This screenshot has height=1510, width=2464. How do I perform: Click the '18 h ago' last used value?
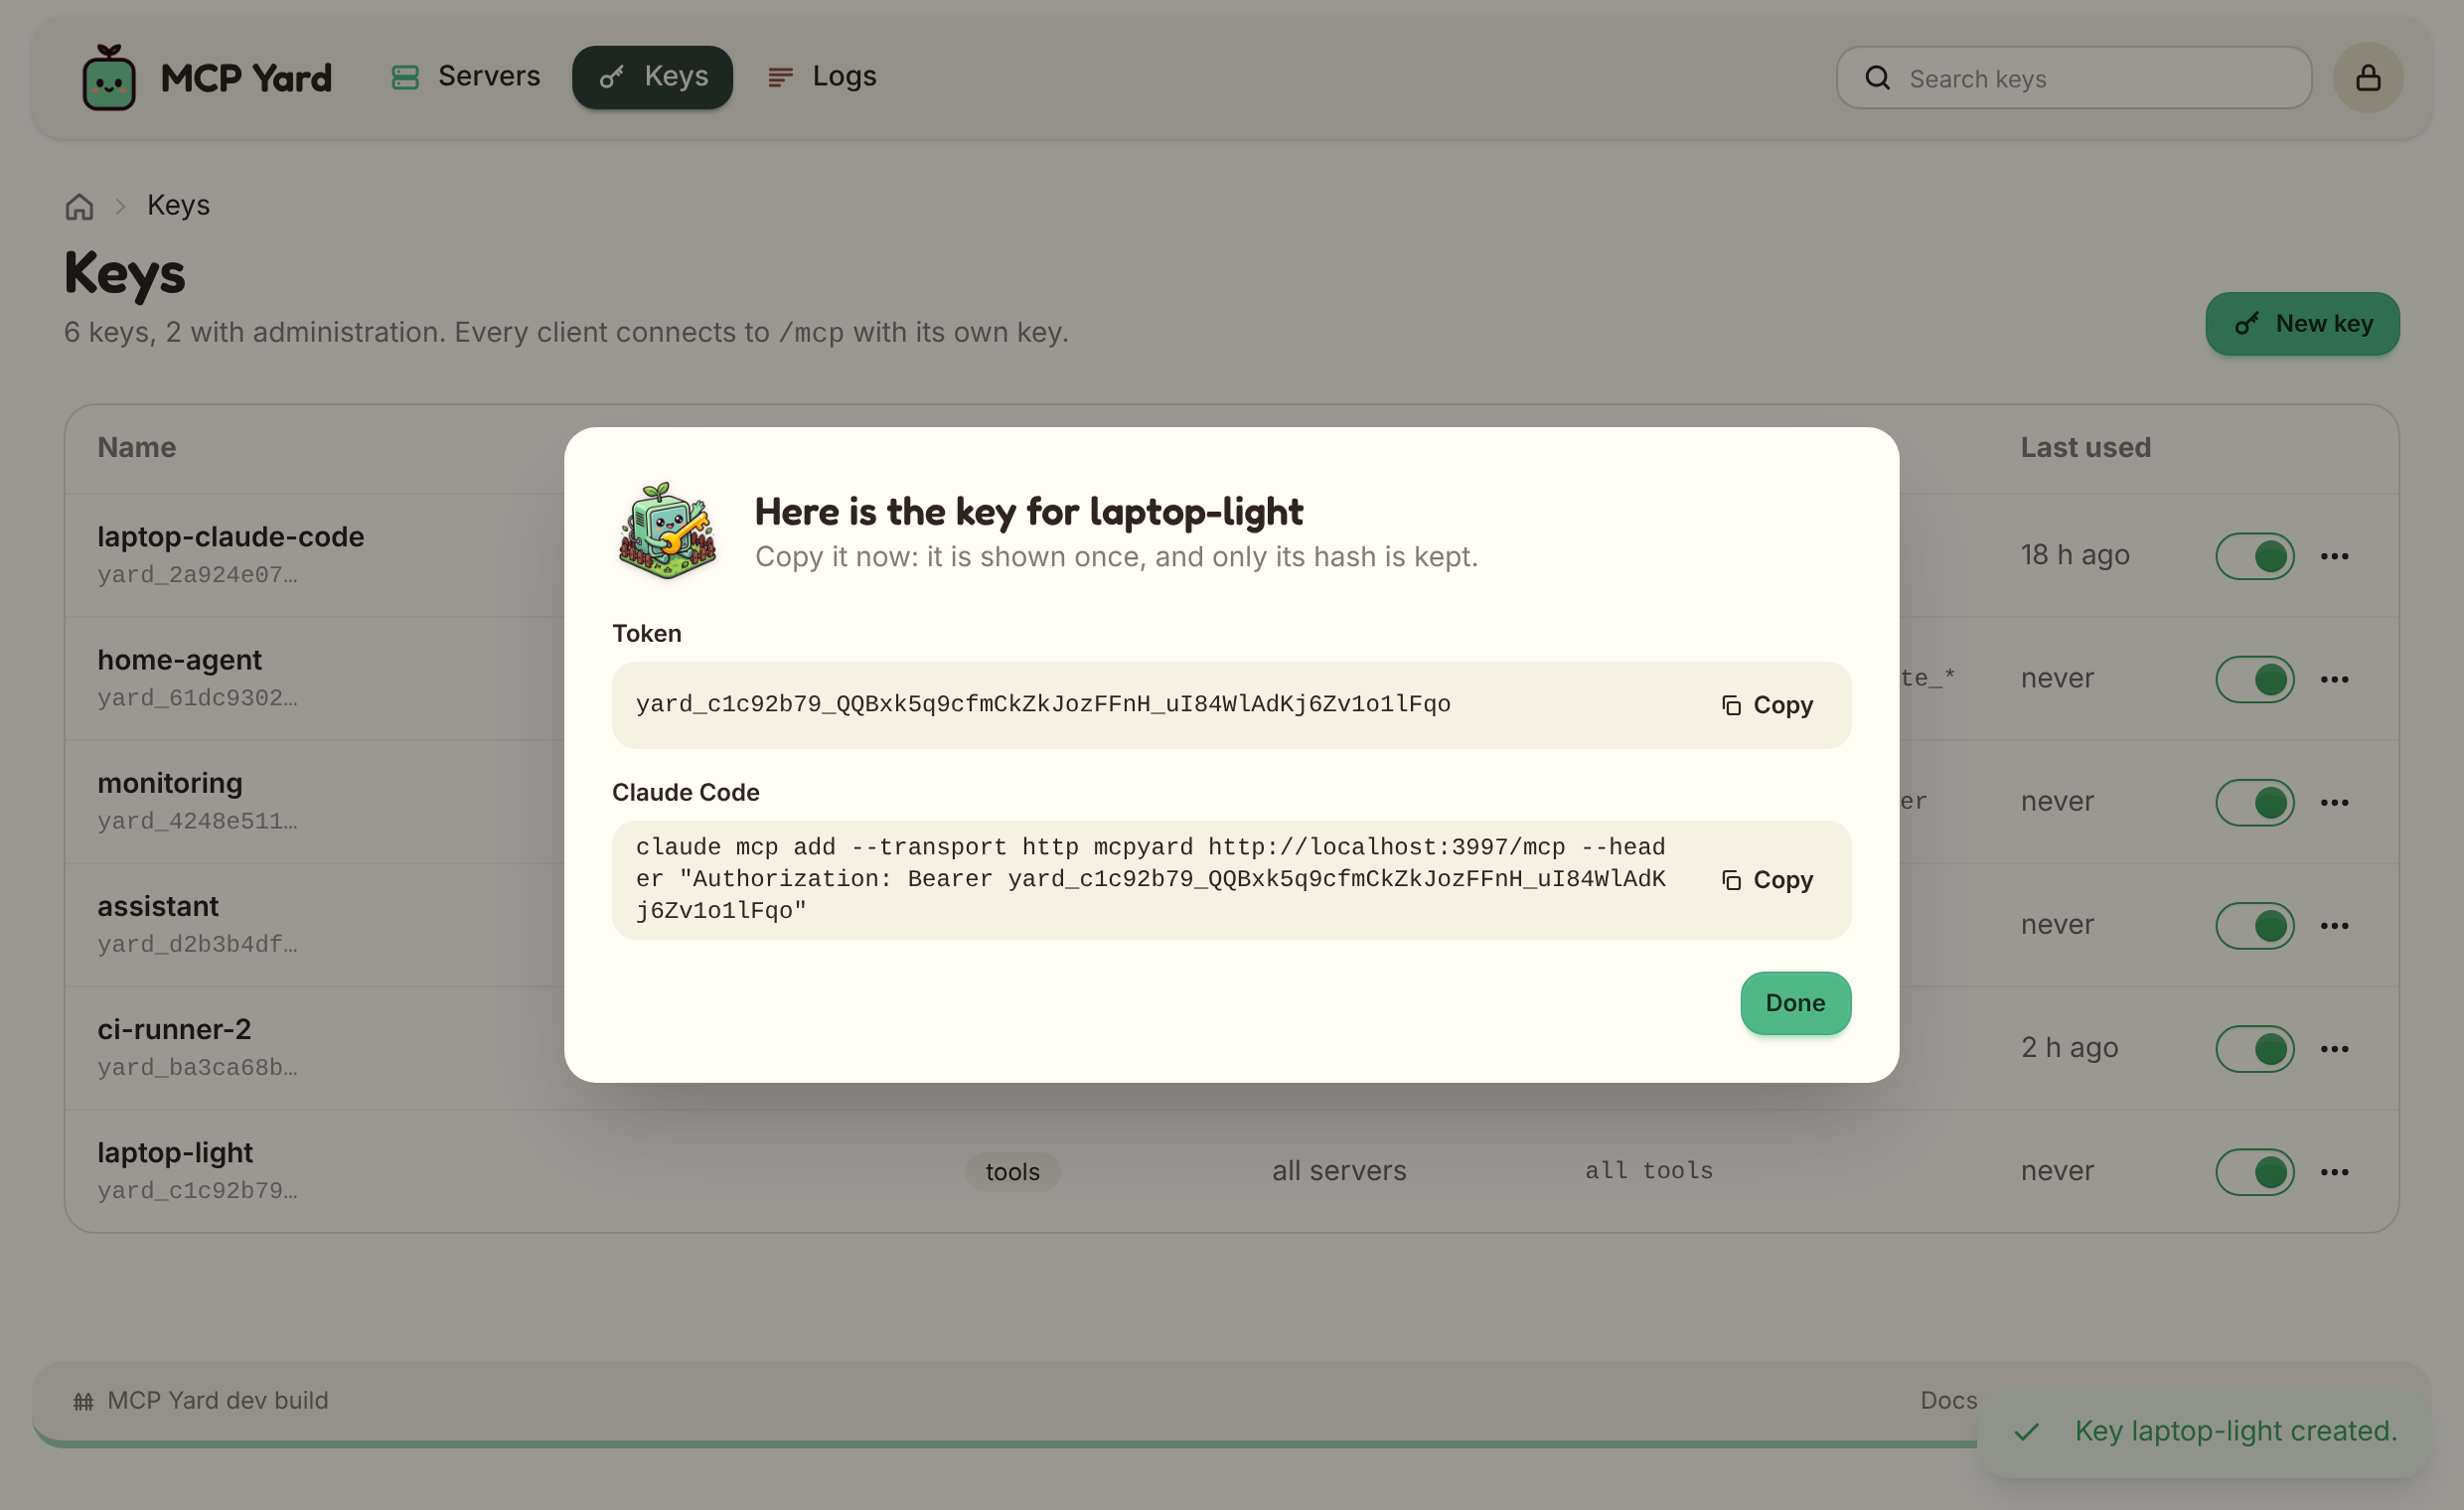pyautogui.click(x=2074, y=555)
